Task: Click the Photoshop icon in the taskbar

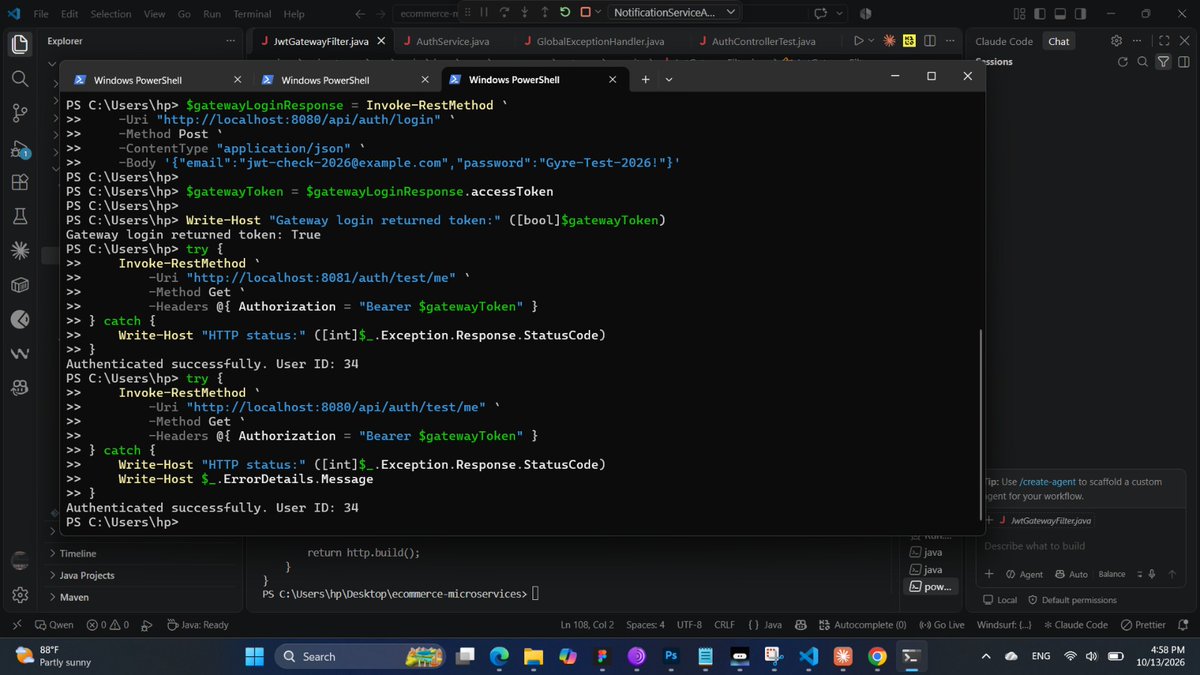Action: pos(671,656)
